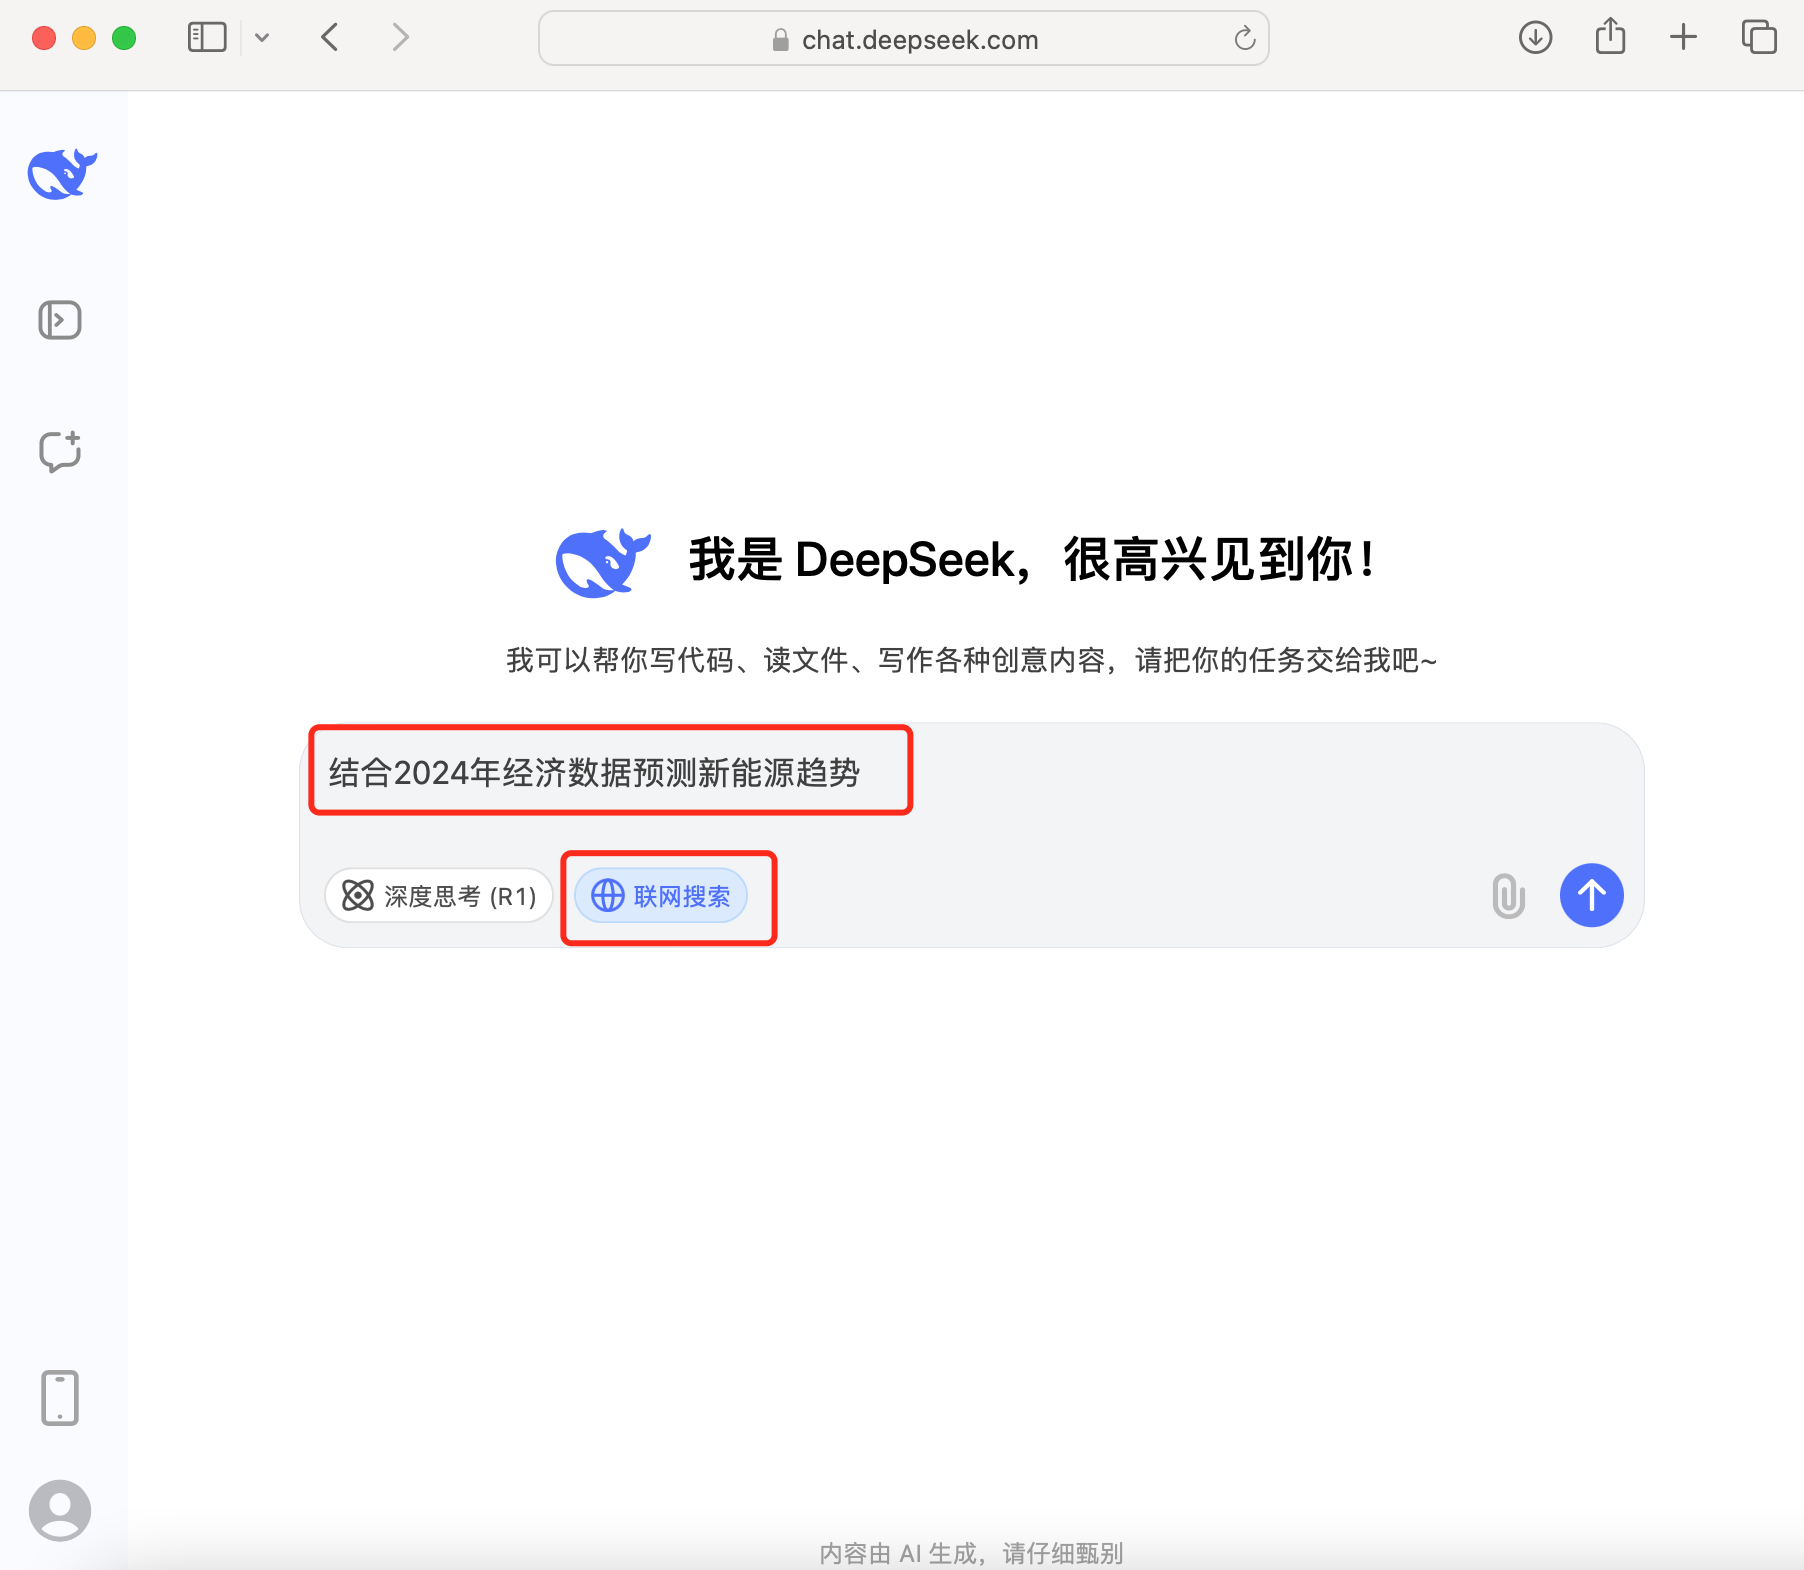
Task: Attach a file with the paperclip icon
Action: [x=1508, y=895]
